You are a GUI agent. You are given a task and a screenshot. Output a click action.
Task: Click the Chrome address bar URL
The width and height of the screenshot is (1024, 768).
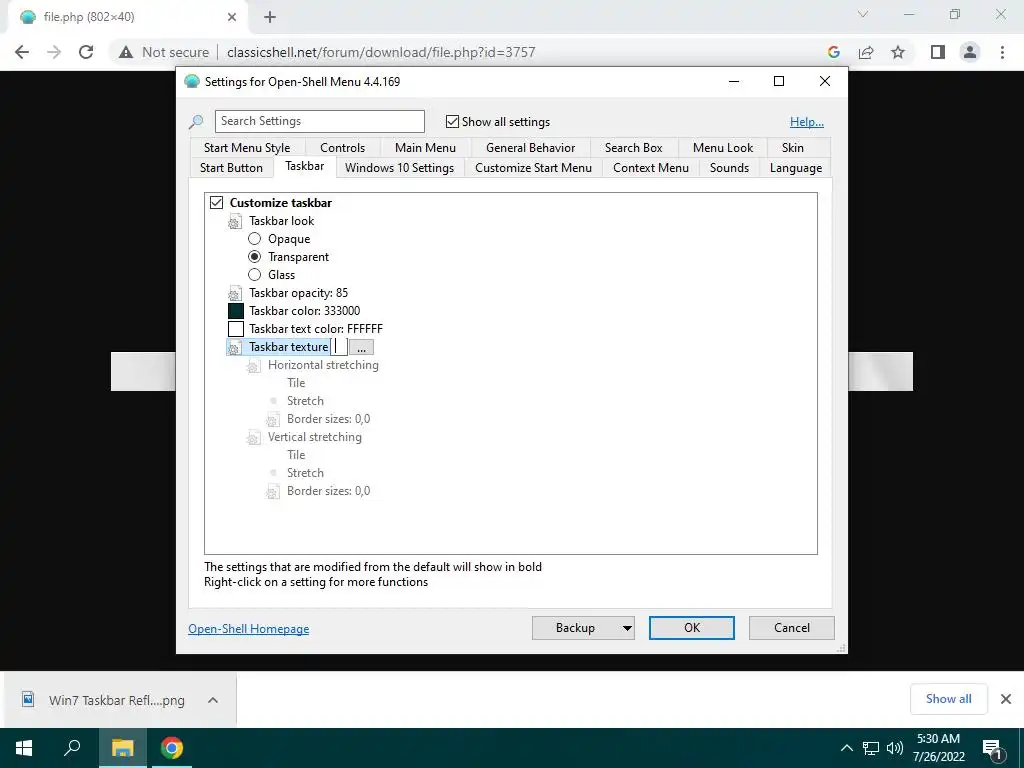point(381,52)
